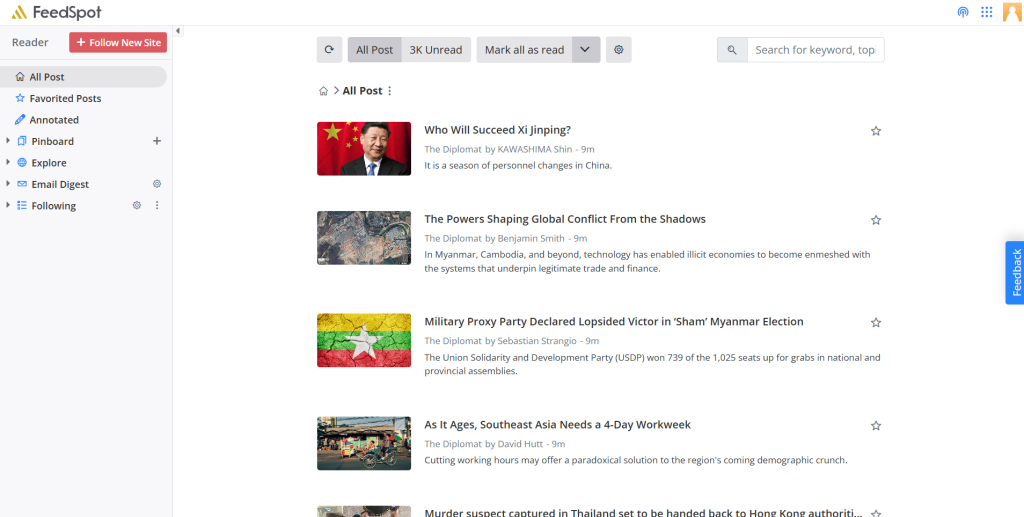1024x517 pixels.
Task: Open Email Digest settings gear
Action: point(156,184)
